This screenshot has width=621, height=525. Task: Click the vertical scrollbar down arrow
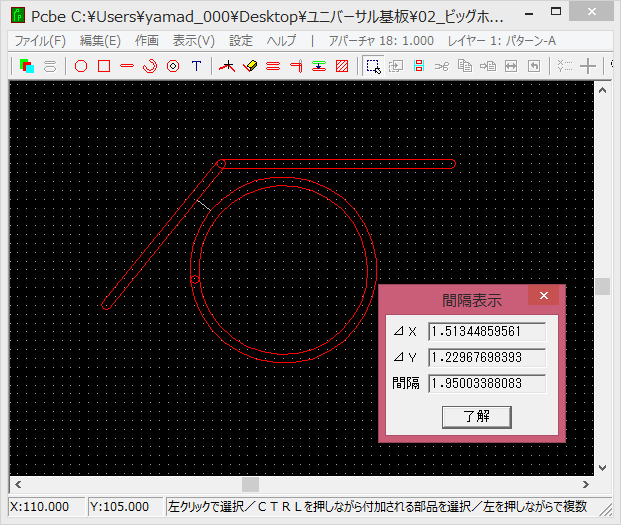[602, 466]
